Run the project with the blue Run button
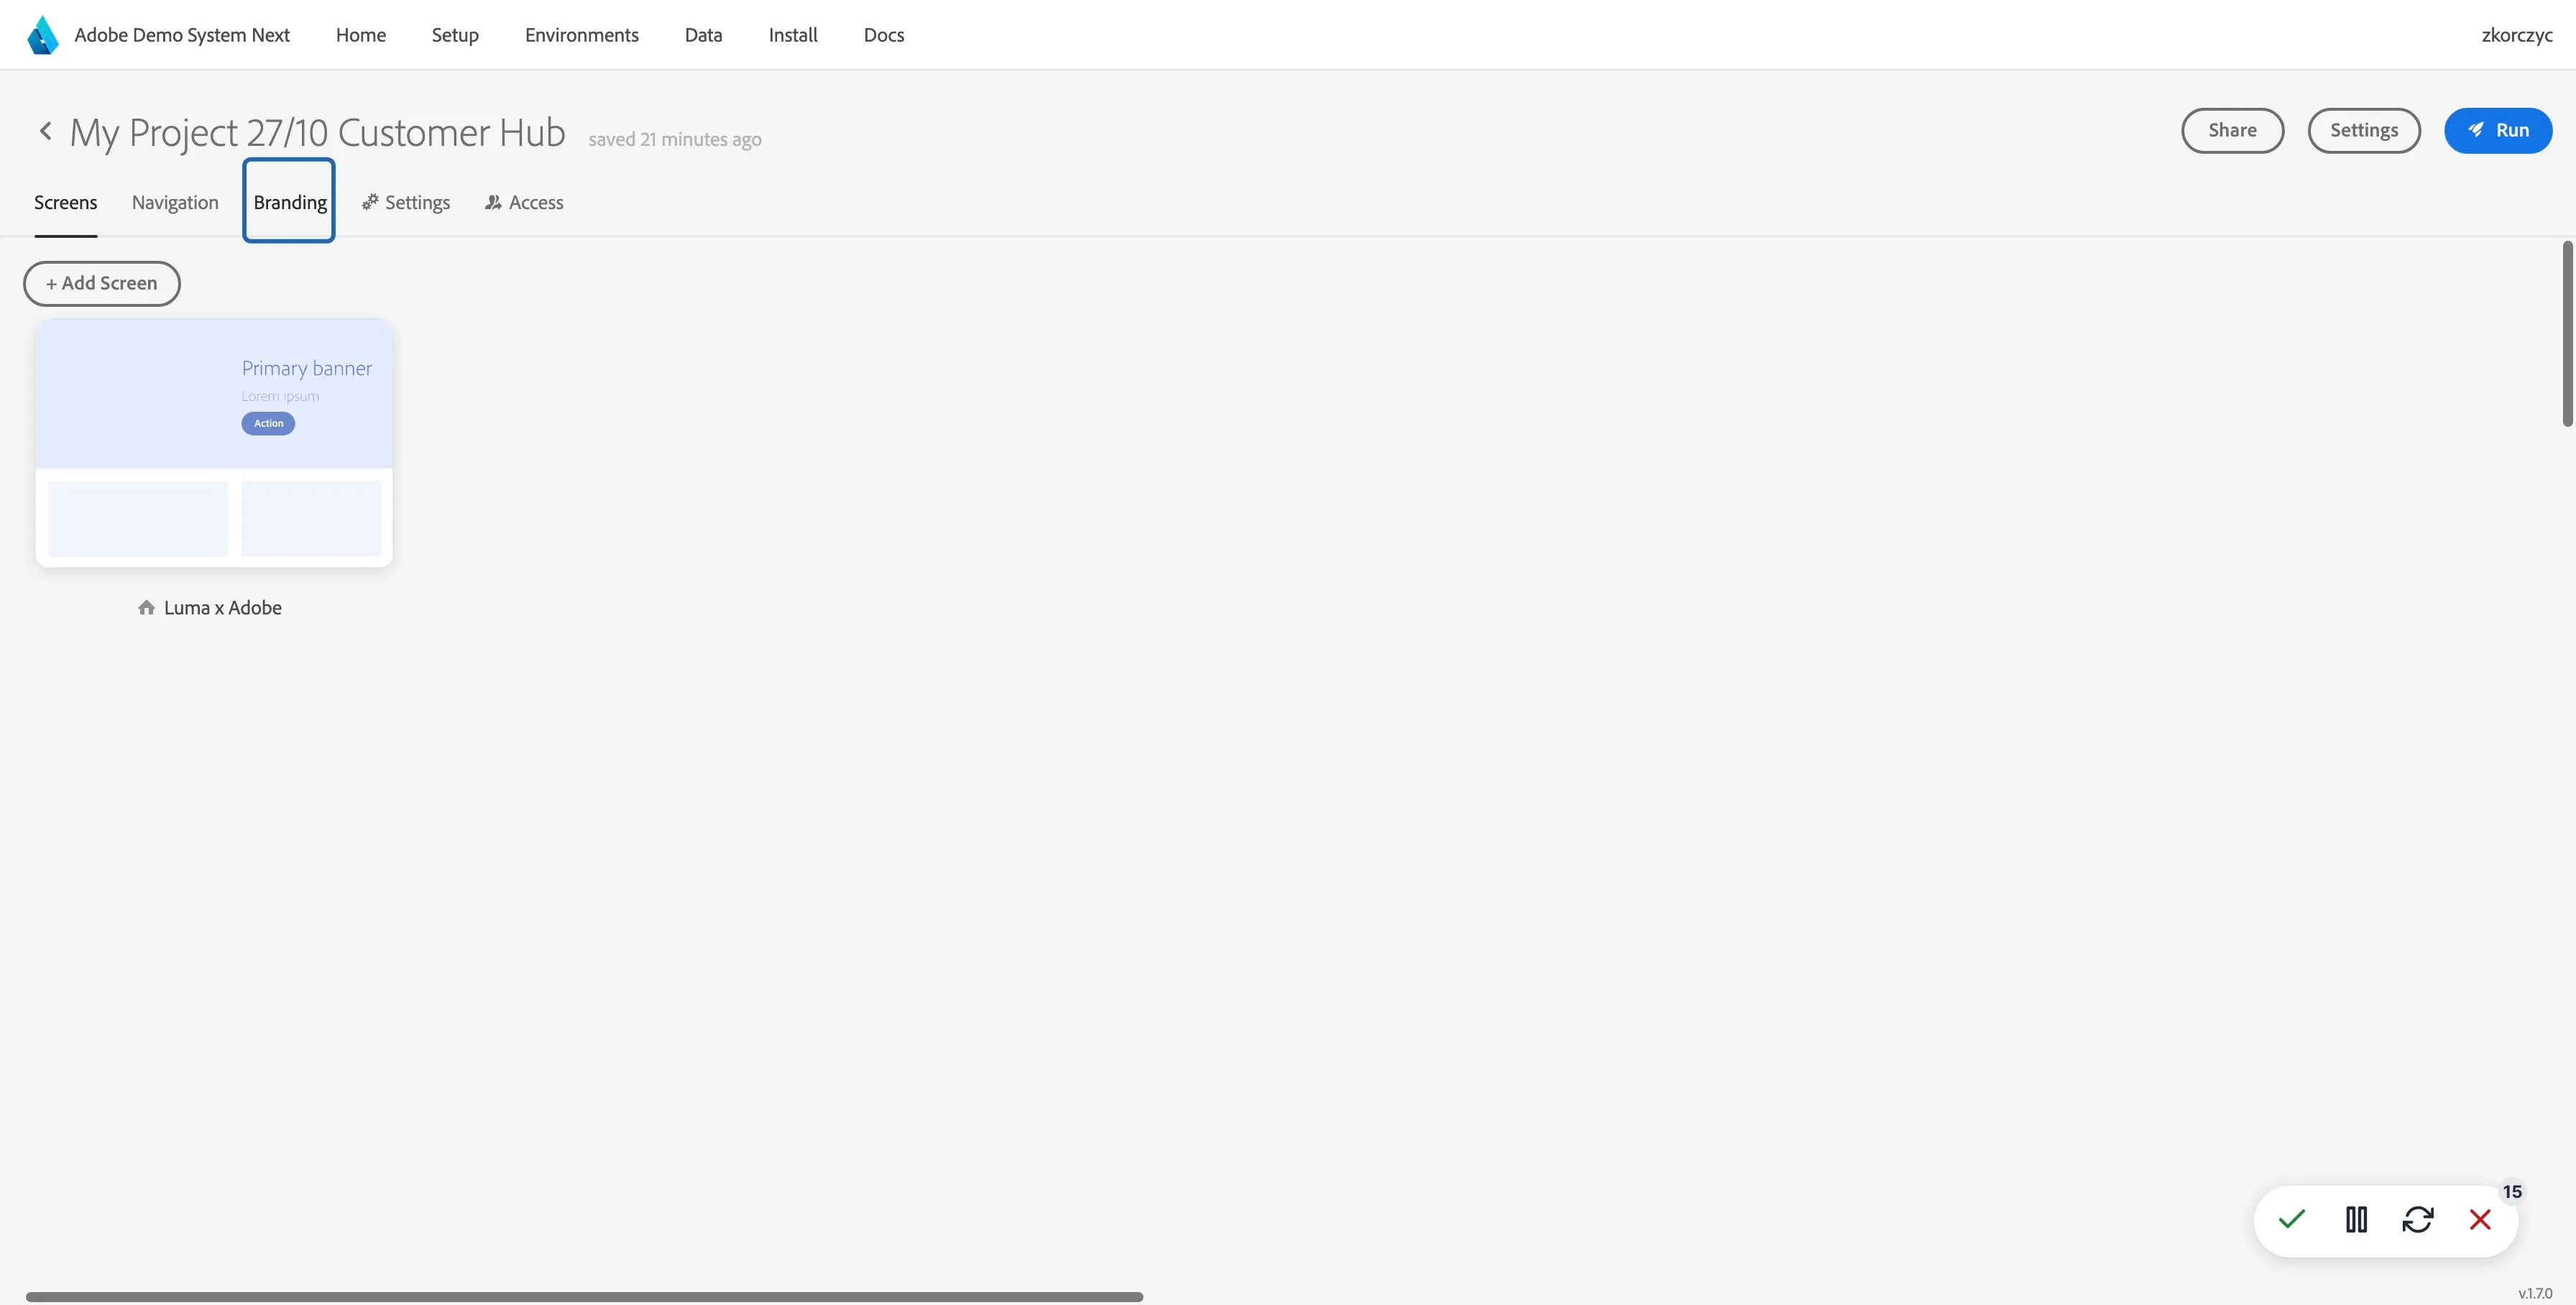Screen dimensions: 2576x1305 (x=2498, y=130)
